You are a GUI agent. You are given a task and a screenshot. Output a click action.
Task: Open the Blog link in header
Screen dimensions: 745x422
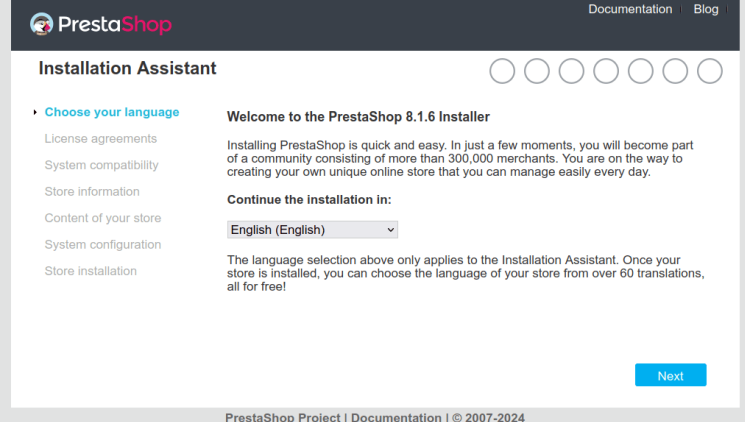click(x=706, y=9)
